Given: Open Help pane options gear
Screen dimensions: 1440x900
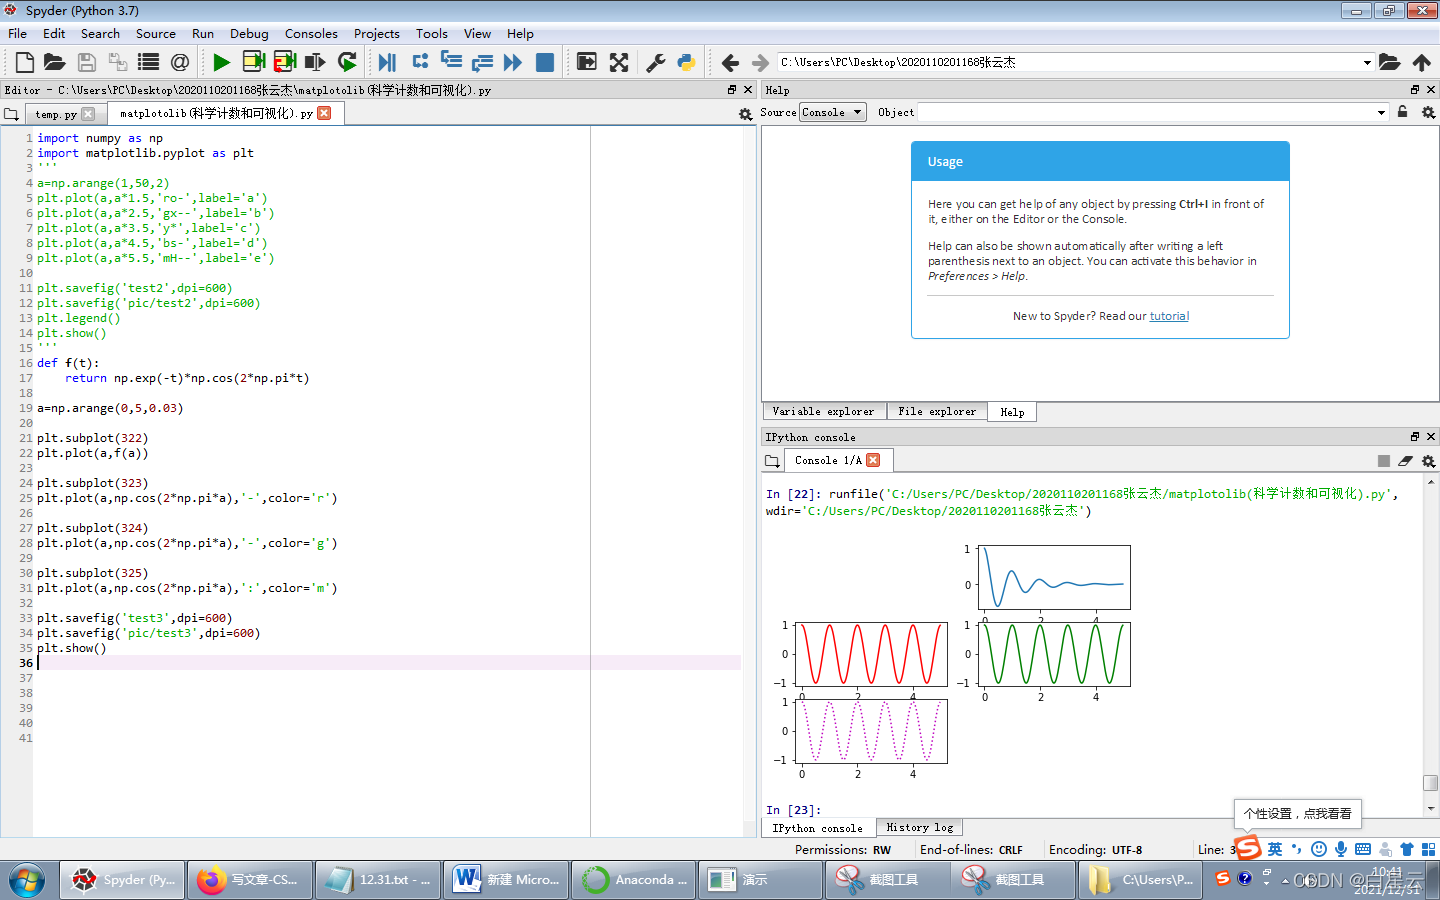Looking at the screenshot, I should [x=1428, y=112].
